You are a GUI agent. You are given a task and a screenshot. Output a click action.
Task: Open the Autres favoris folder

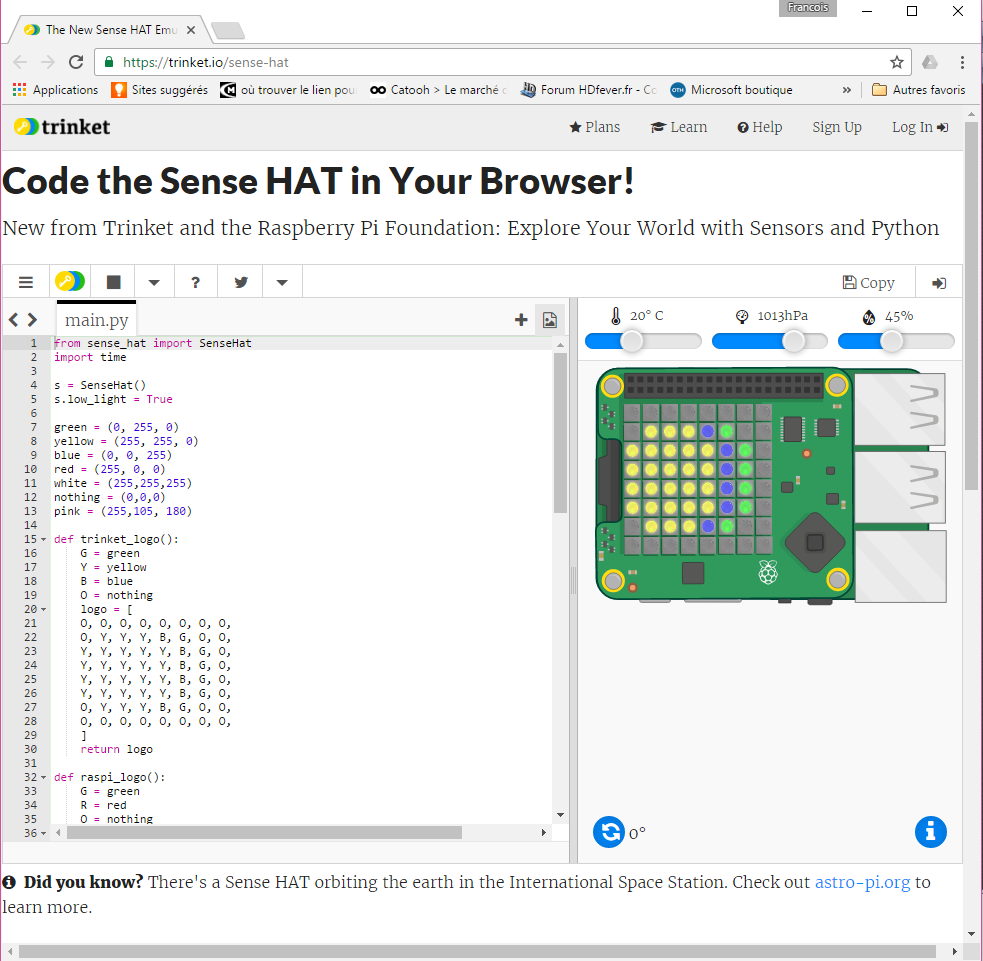click(918, 90)
